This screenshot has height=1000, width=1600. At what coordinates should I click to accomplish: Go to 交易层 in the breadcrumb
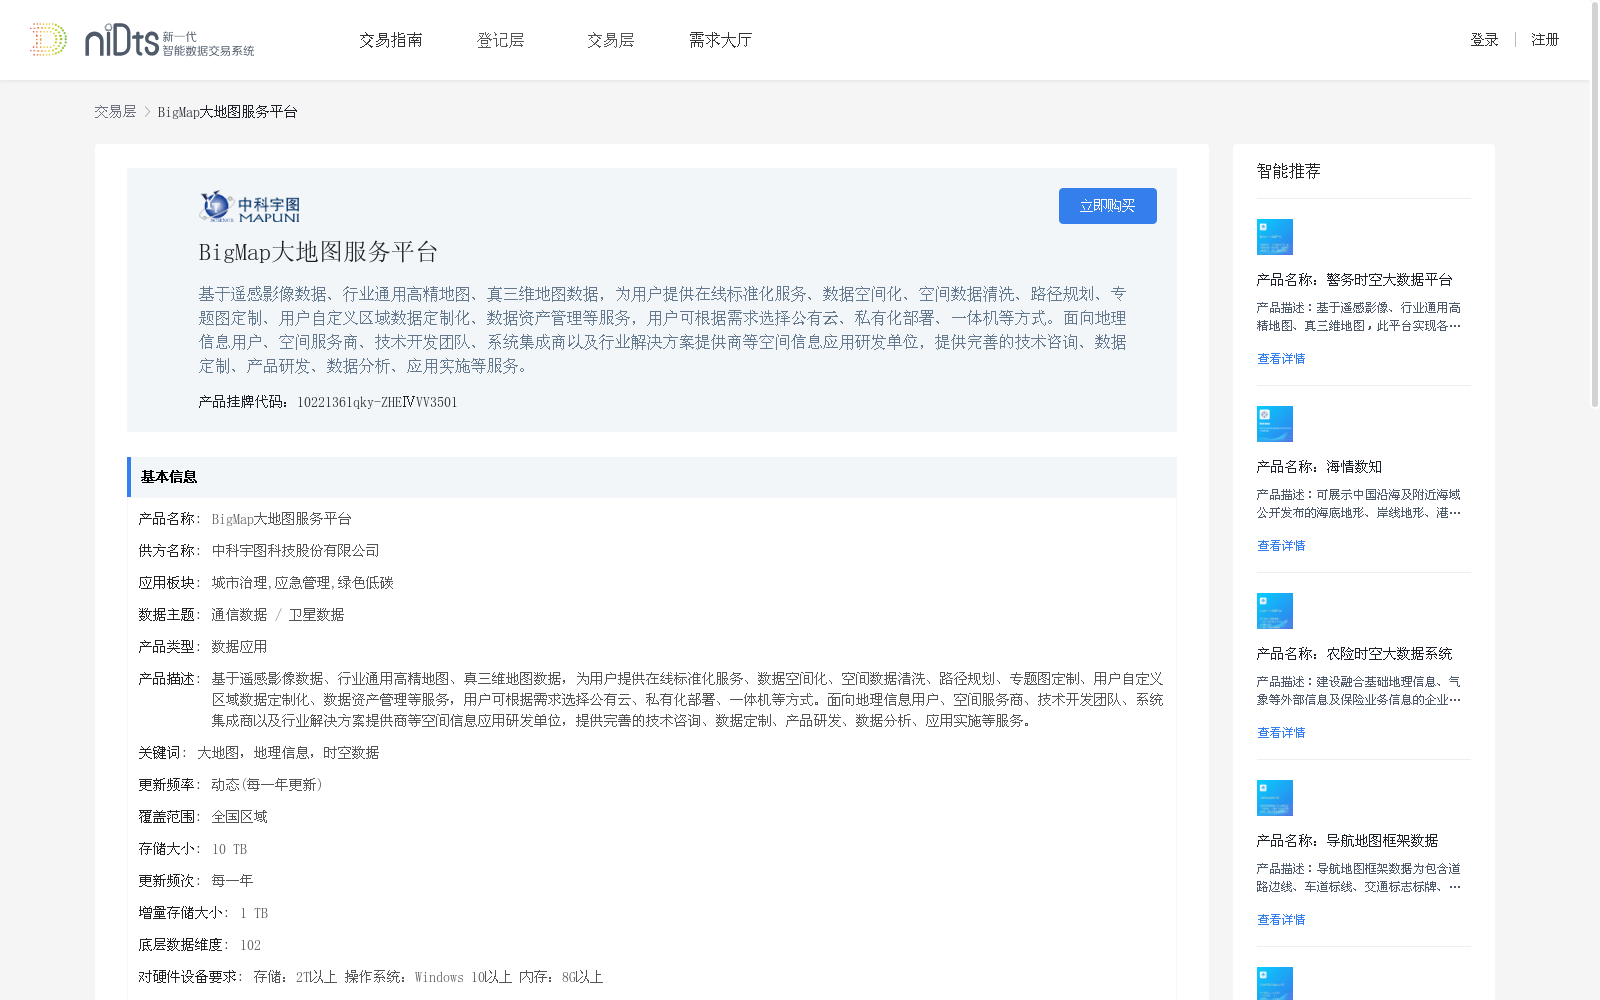click(115, 112)
